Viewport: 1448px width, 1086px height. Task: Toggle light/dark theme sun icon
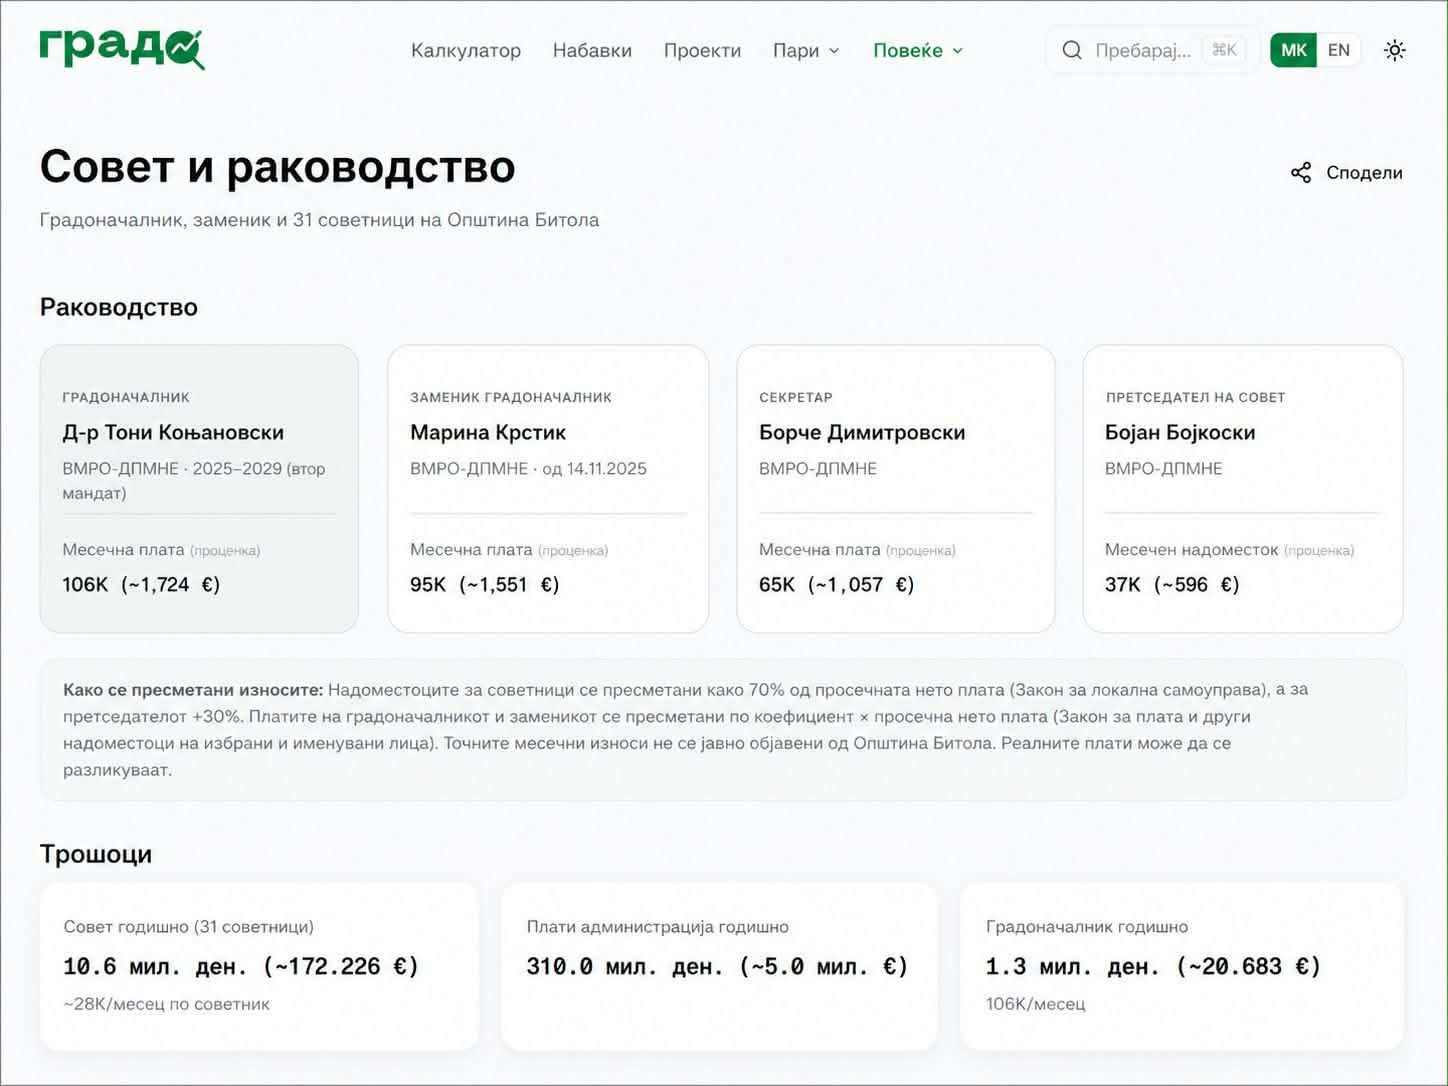(x=1394, y=50)
